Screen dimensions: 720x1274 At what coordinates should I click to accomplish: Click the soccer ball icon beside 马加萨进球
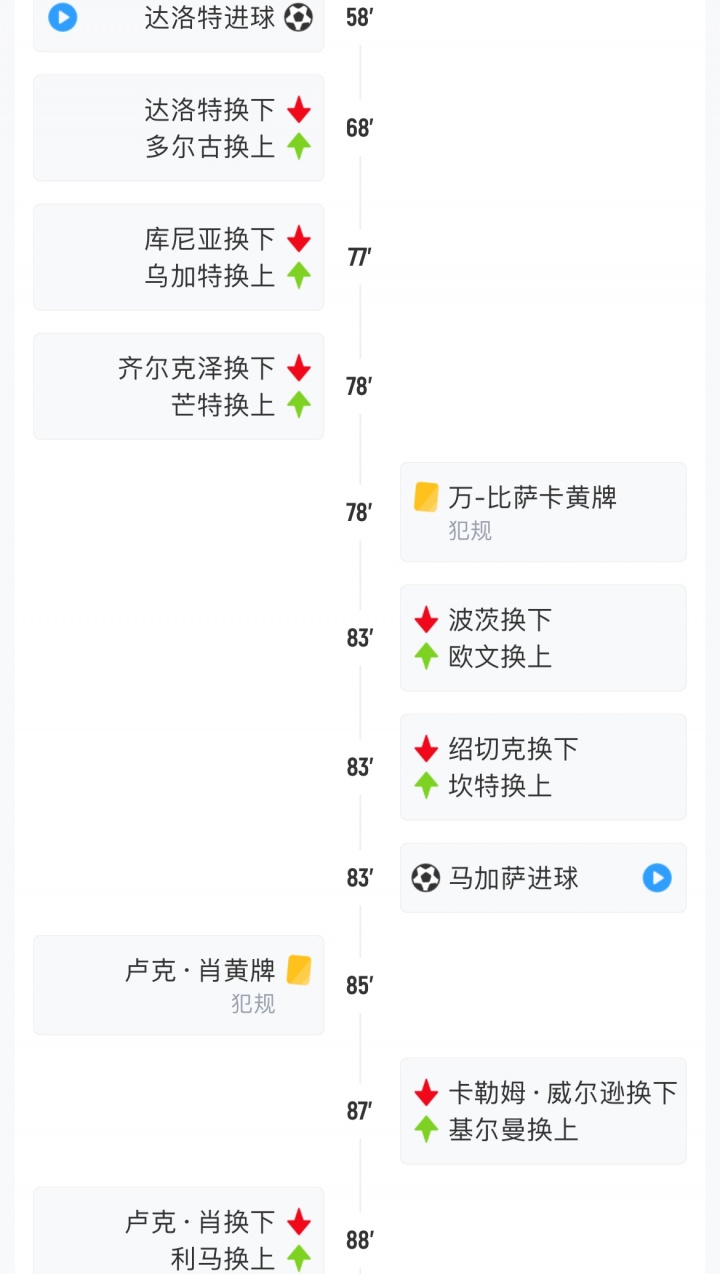point(426,878)
